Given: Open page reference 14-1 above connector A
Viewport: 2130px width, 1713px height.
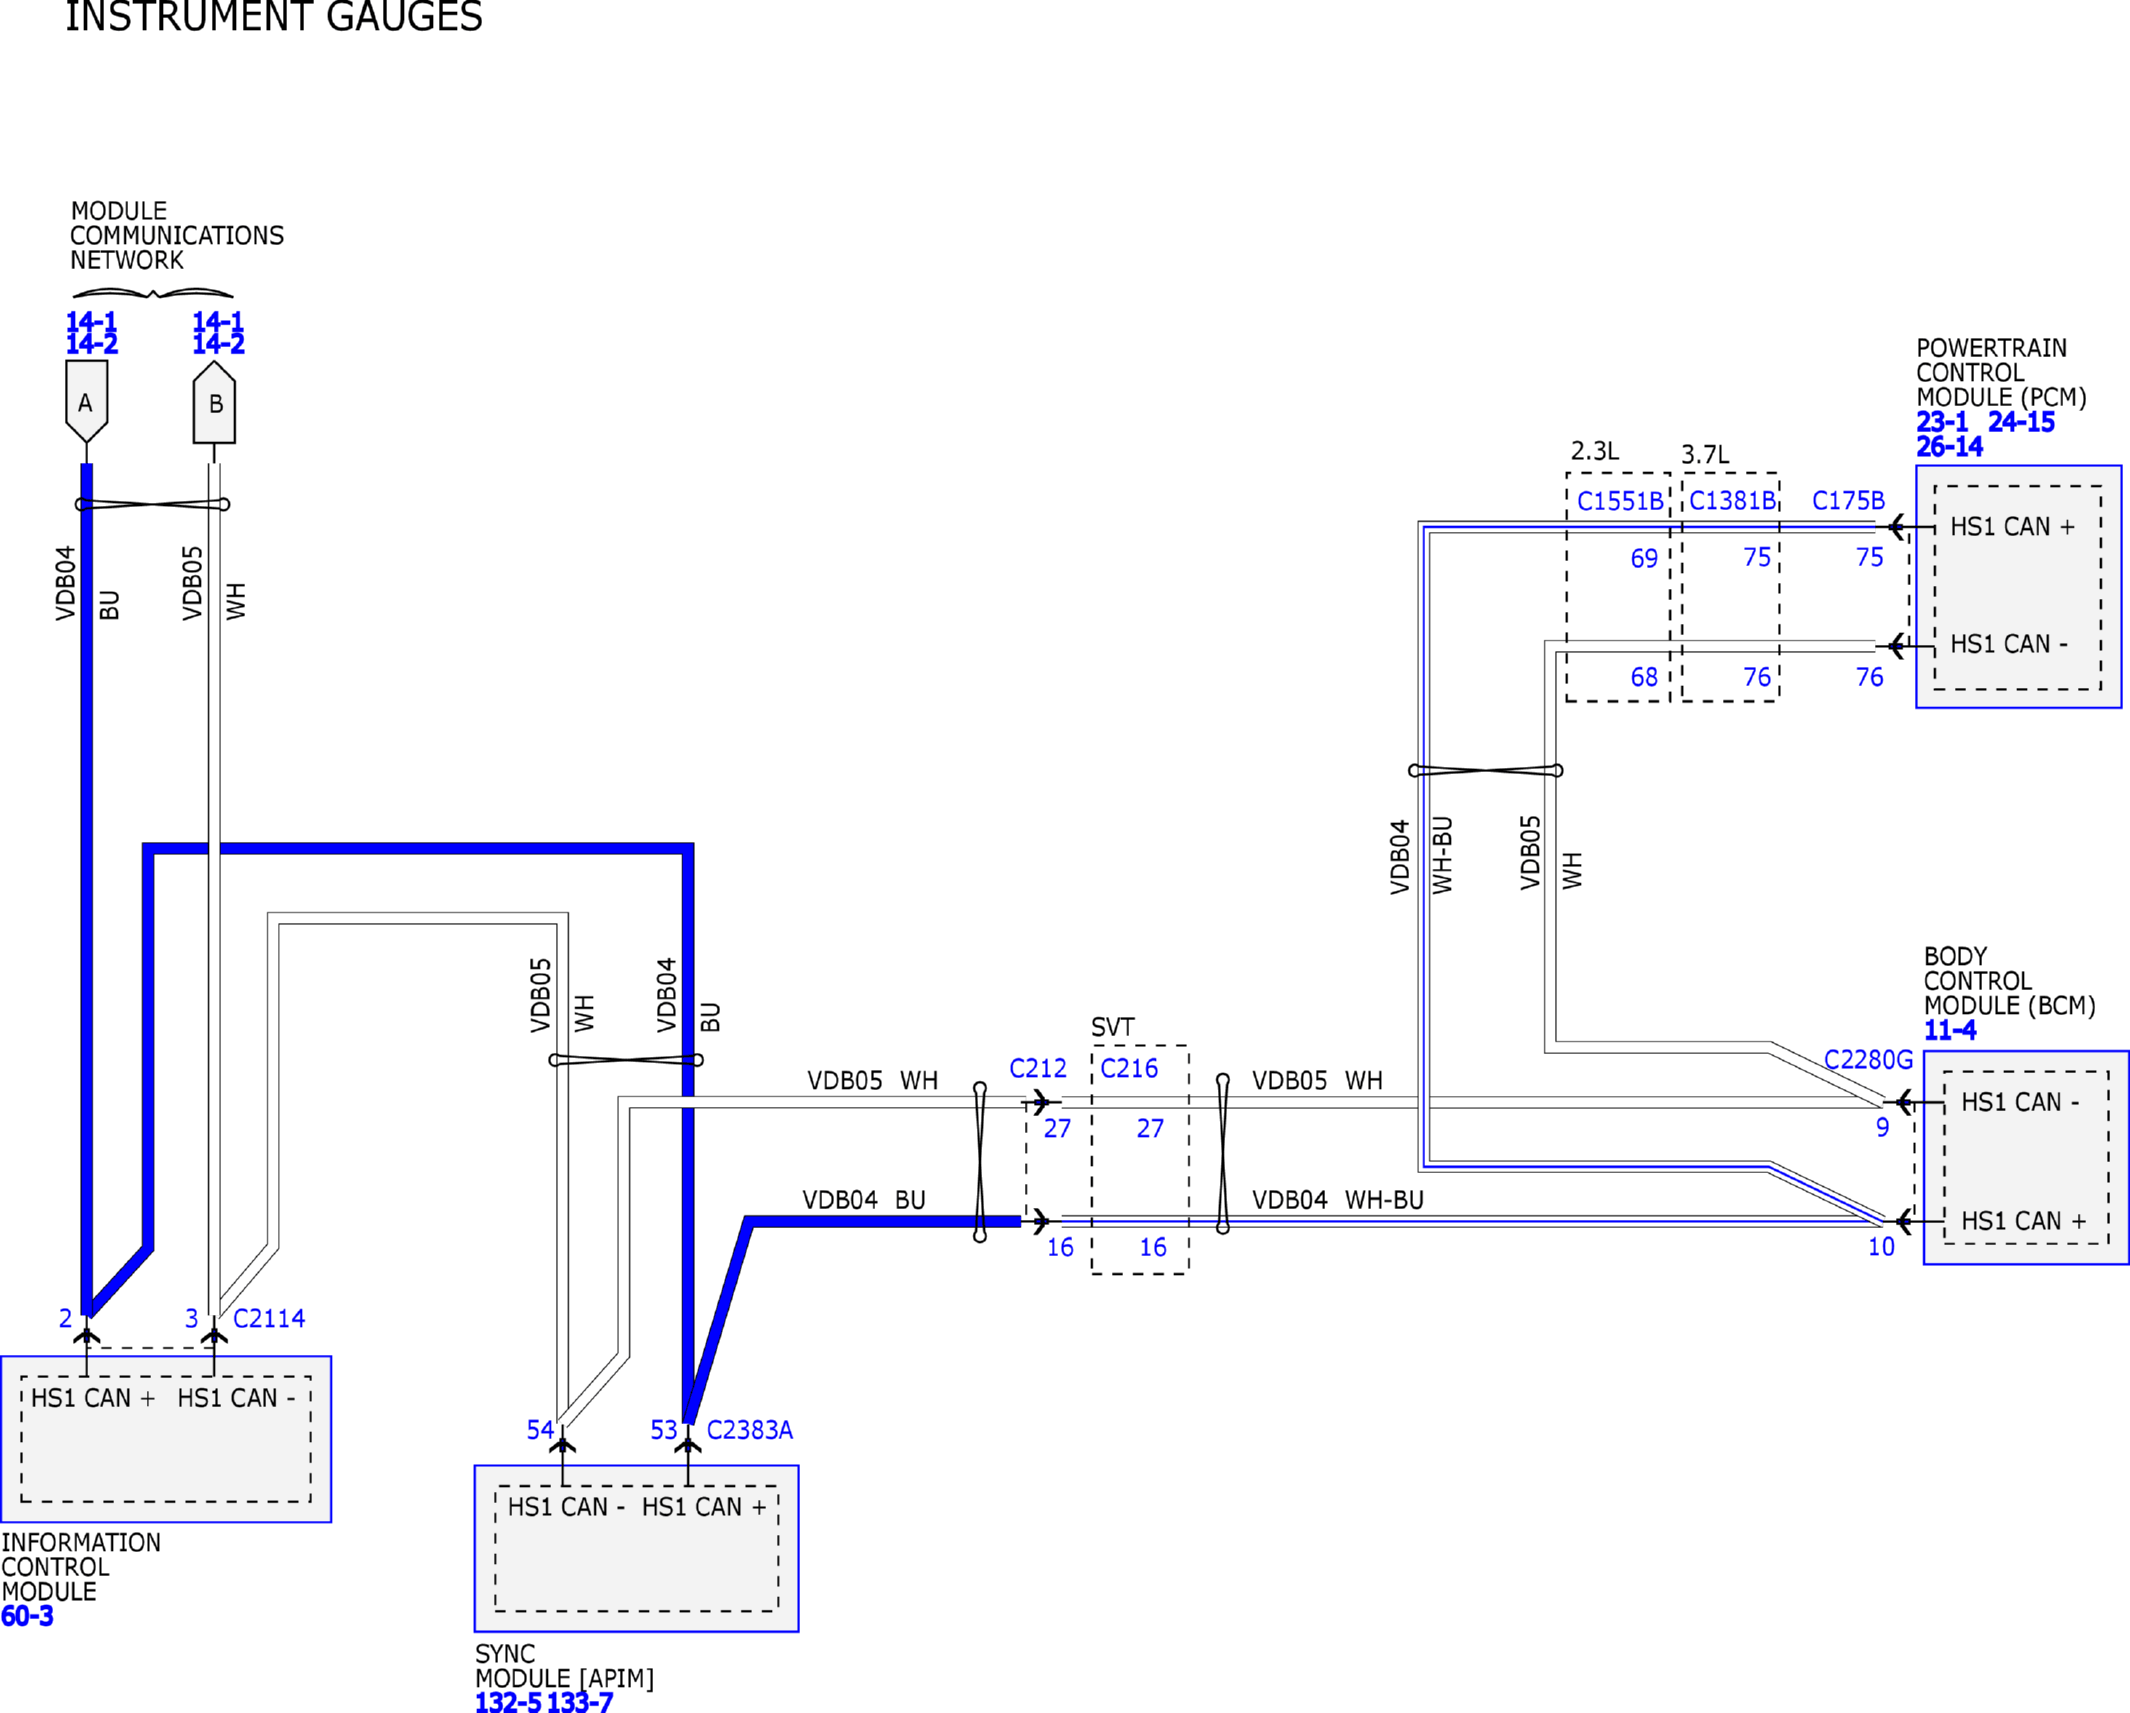Looking at the screenshot, I should click(x=91, y=322).
